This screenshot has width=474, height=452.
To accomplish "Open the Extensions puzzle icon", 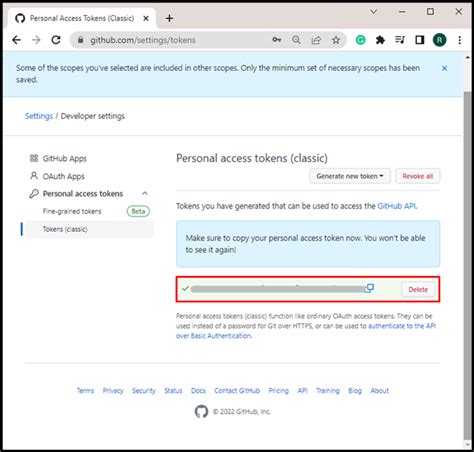I will 380,40.
